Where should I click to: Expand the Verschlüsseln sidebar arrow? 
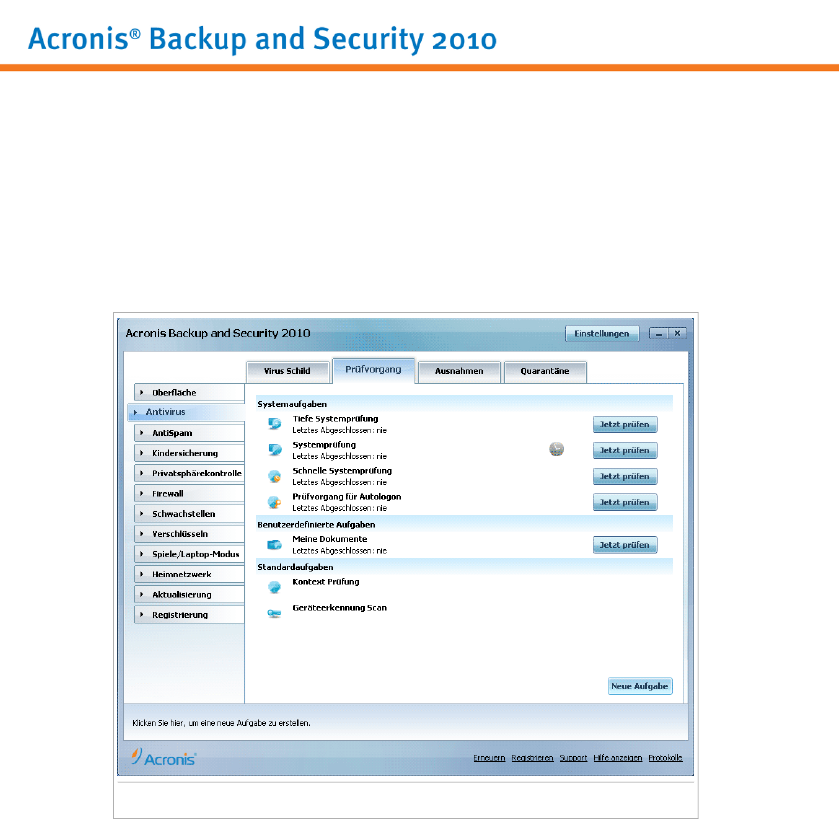pos(142,533)
